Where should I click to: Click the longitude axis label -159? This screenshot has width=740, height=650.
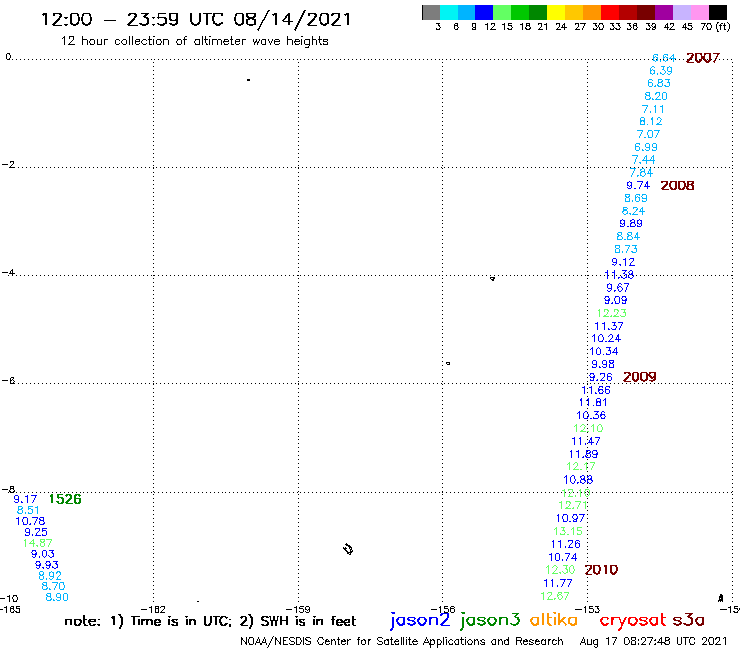pos(298,609)
